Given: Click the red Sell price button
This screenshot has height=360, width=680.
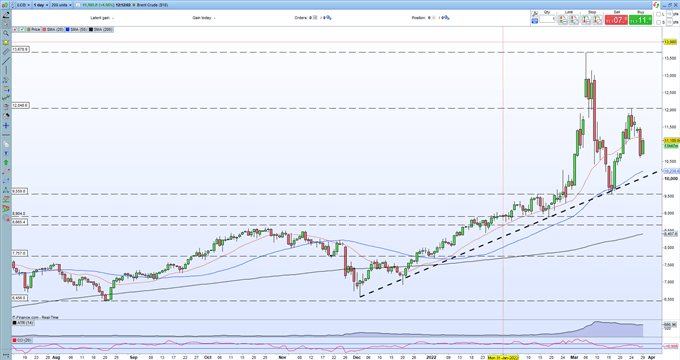Looking at the screenshot, I should pos(616,20).
